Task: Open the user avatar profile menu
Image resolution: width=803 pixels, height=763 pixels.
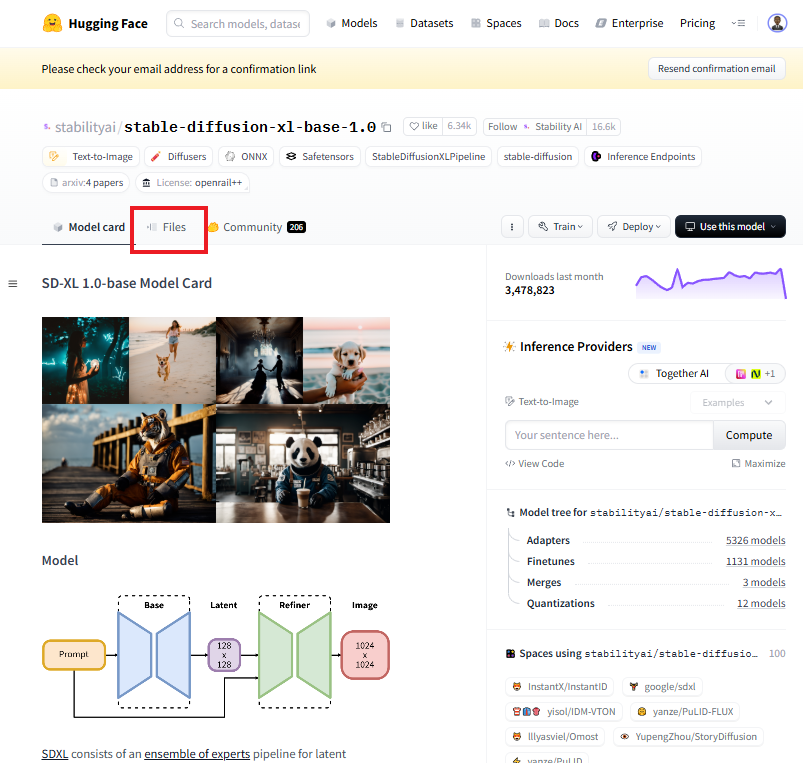Action: [x=777, y=23]
